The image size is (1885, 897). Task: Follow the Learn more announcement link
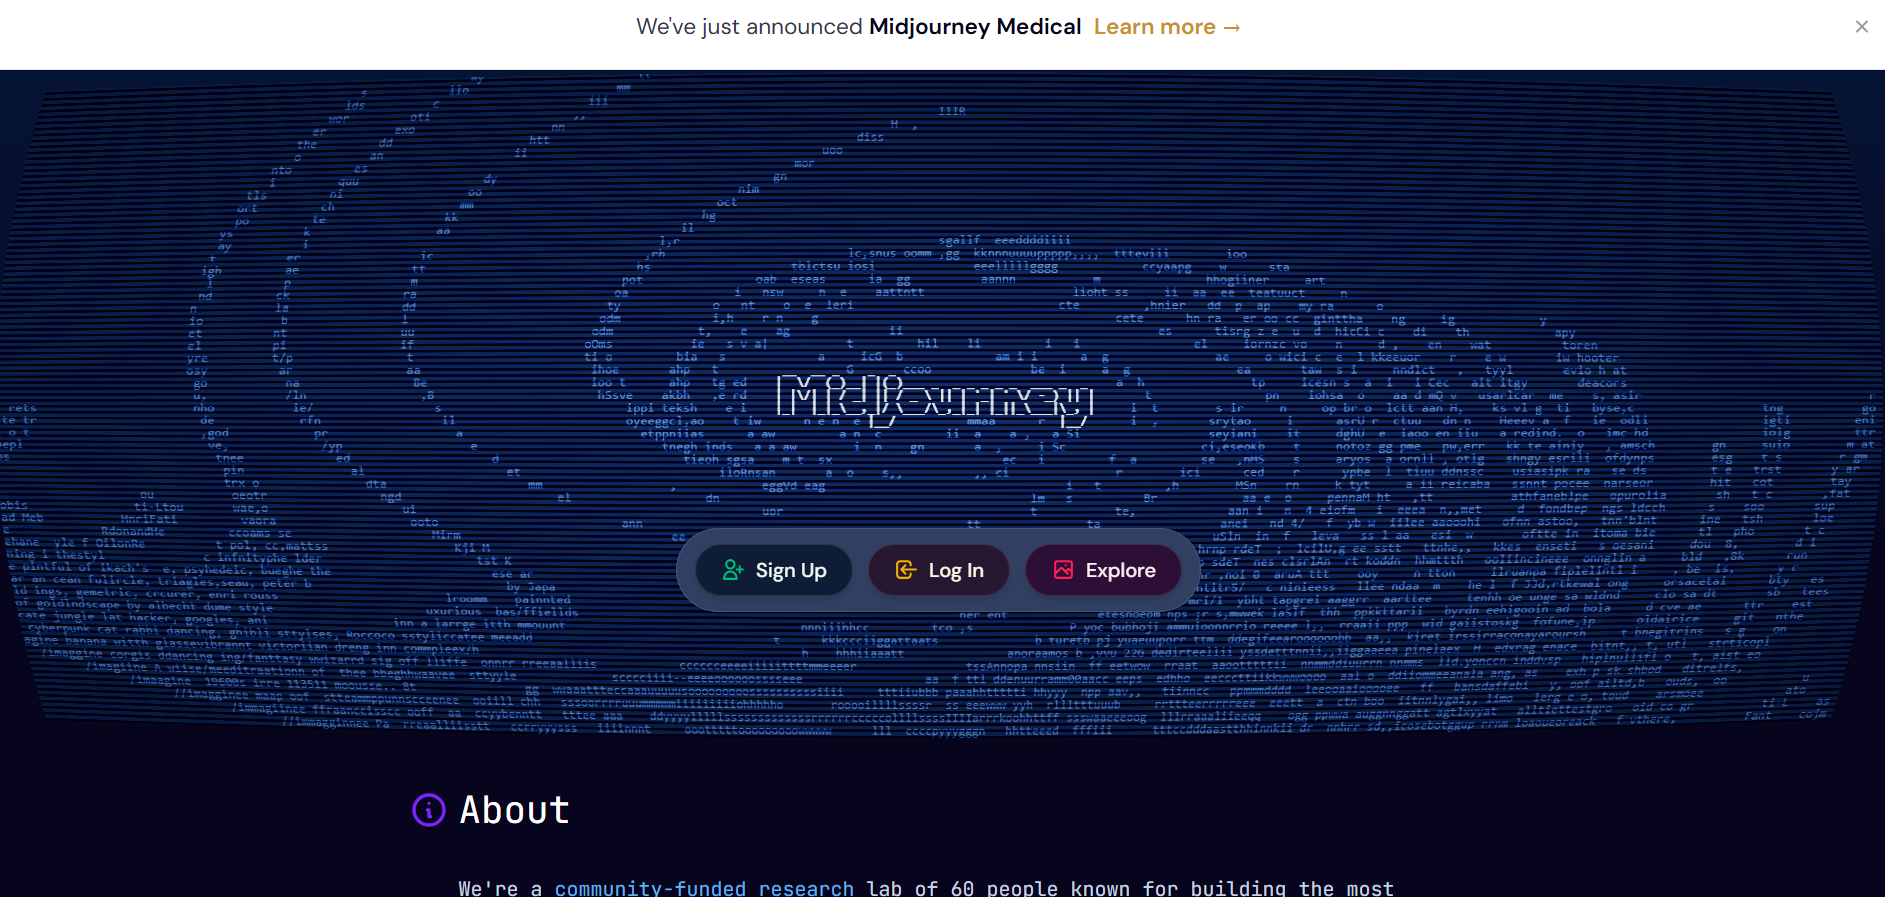point(1167,27)
